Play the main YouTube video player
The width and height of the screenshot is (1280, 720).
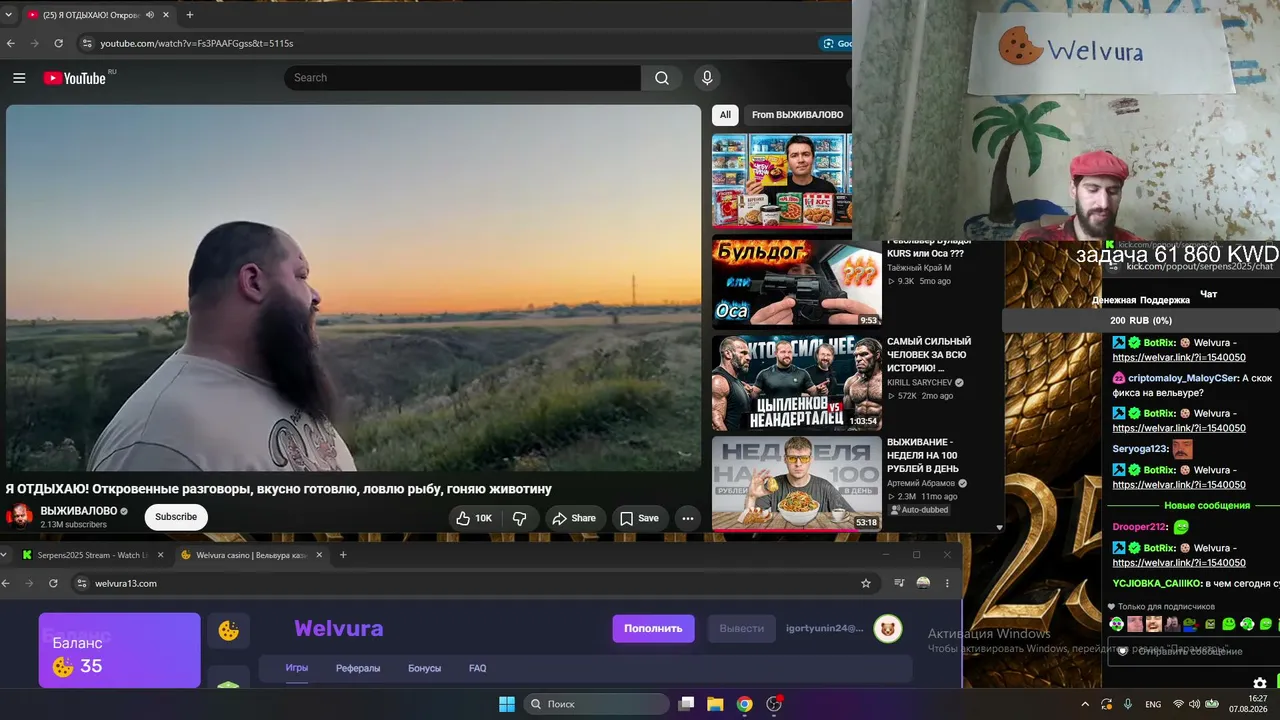click(354, 288)
